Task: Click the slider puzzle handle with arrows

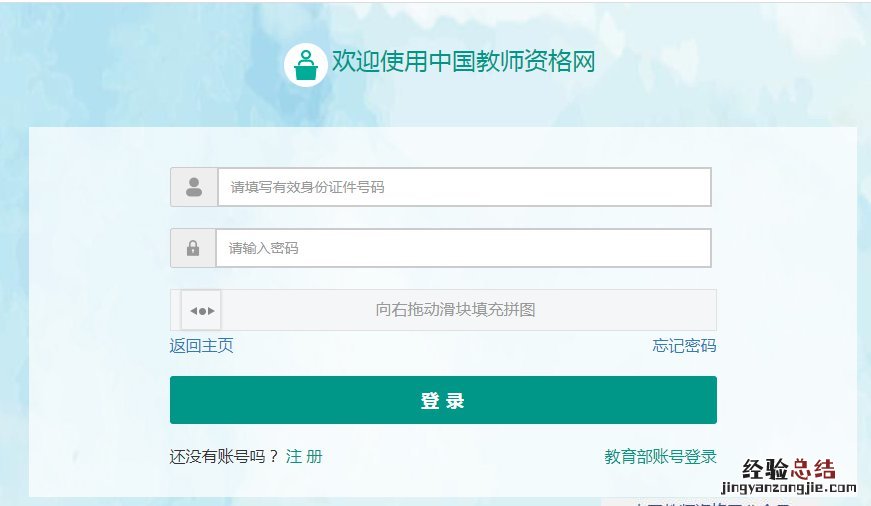Action: point(201,310)
